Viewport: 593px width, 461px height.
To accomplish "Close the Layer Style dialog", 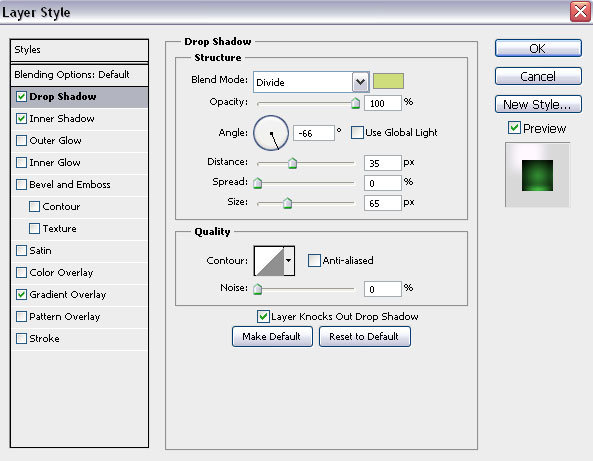I will 580,12.
